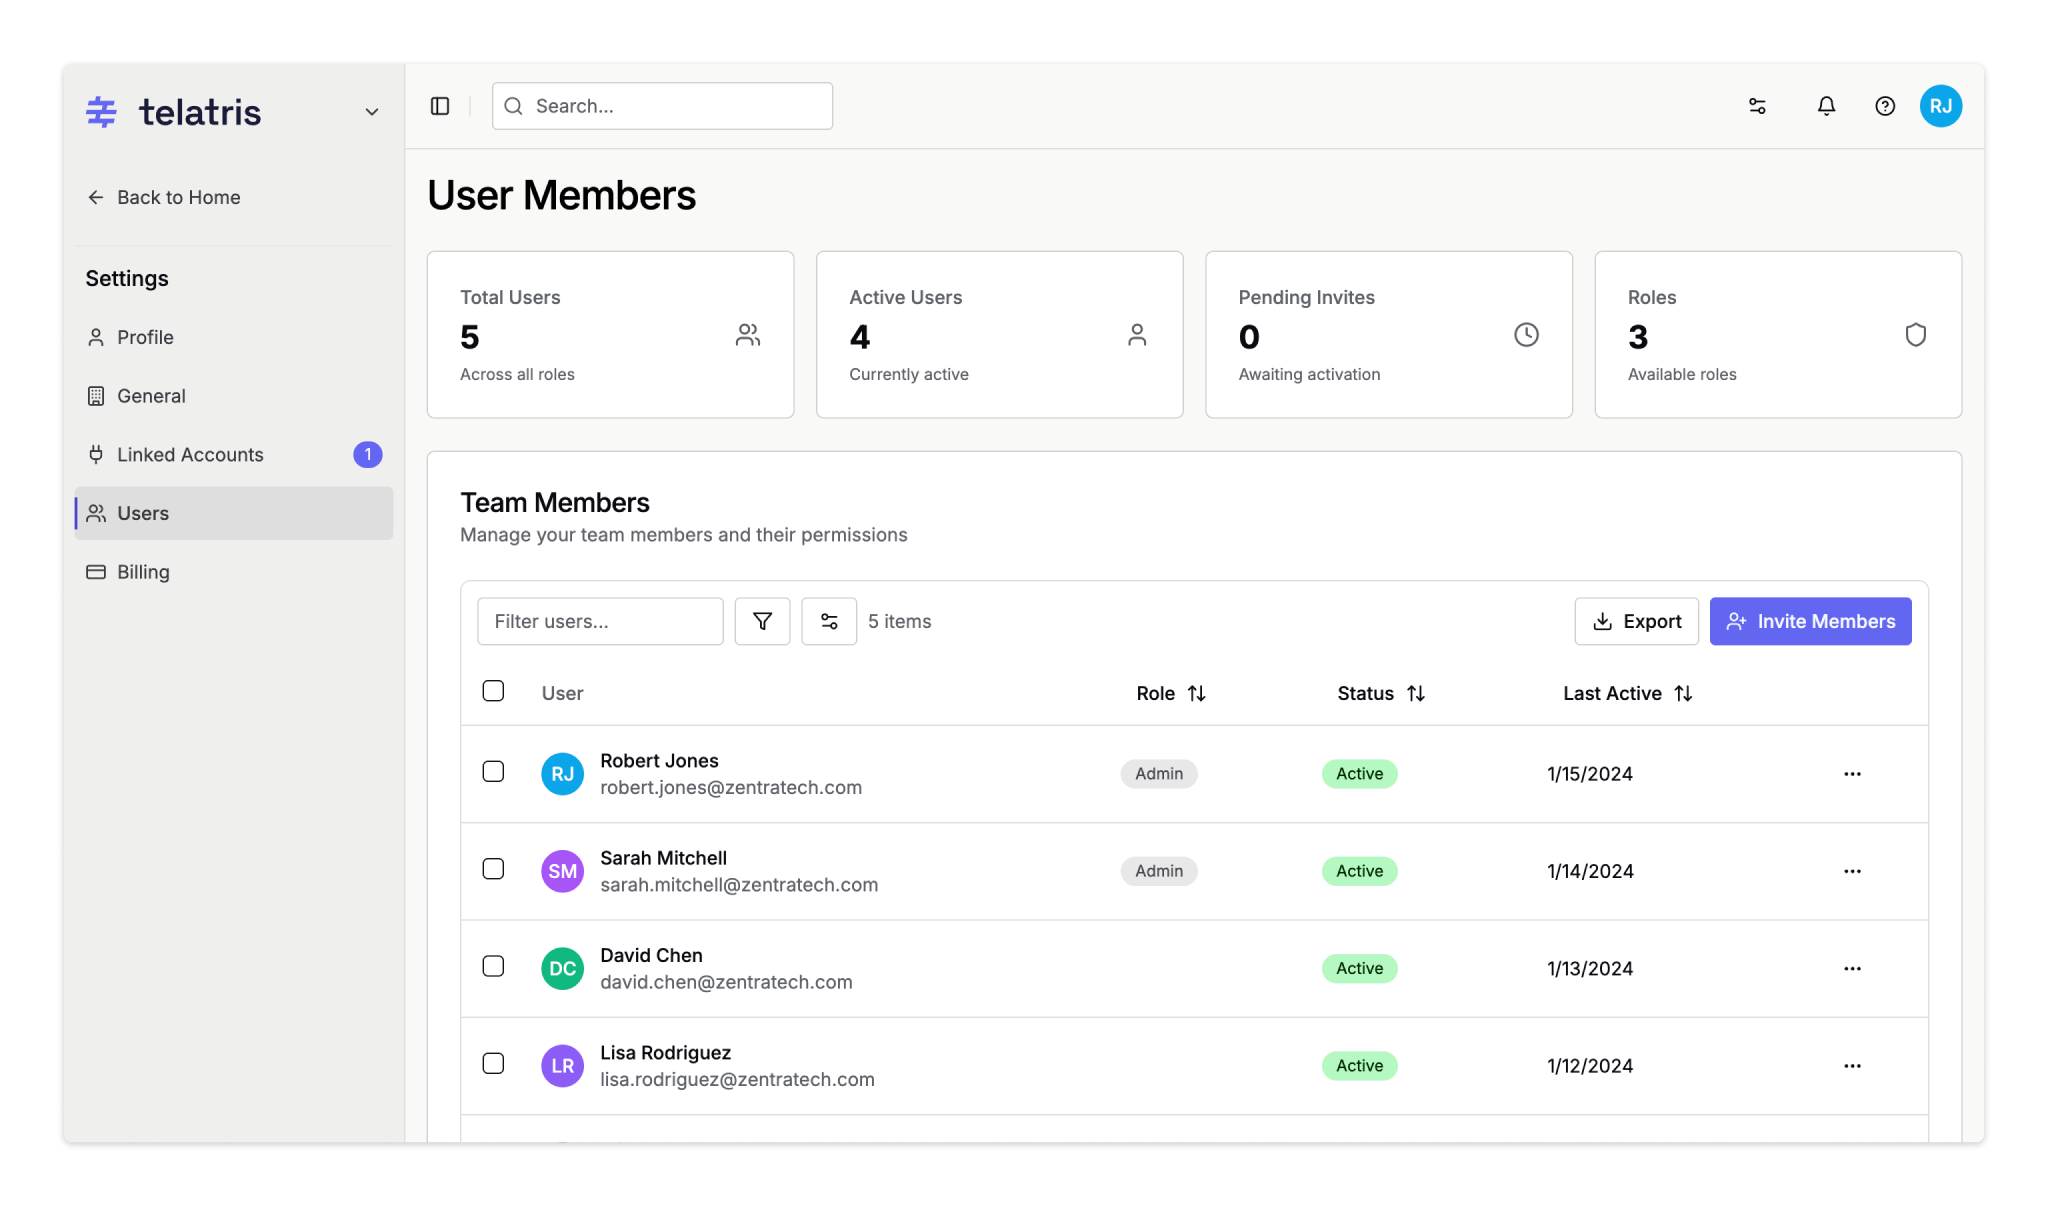Click the funnel filter icon
This screenshot has height=1207, width=2048.
762,621
